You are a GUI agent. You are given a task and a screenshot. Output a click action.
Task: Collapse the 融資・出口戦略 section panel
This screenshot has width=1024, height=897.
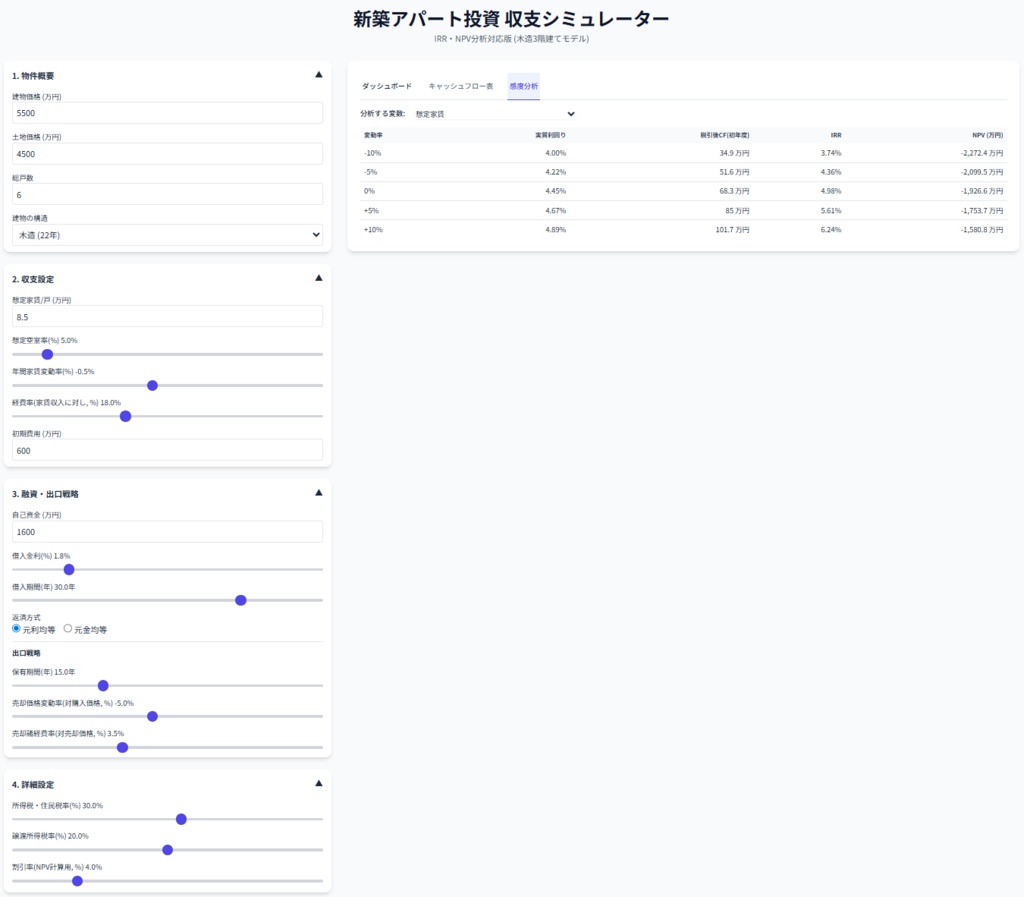coord(318,491)
